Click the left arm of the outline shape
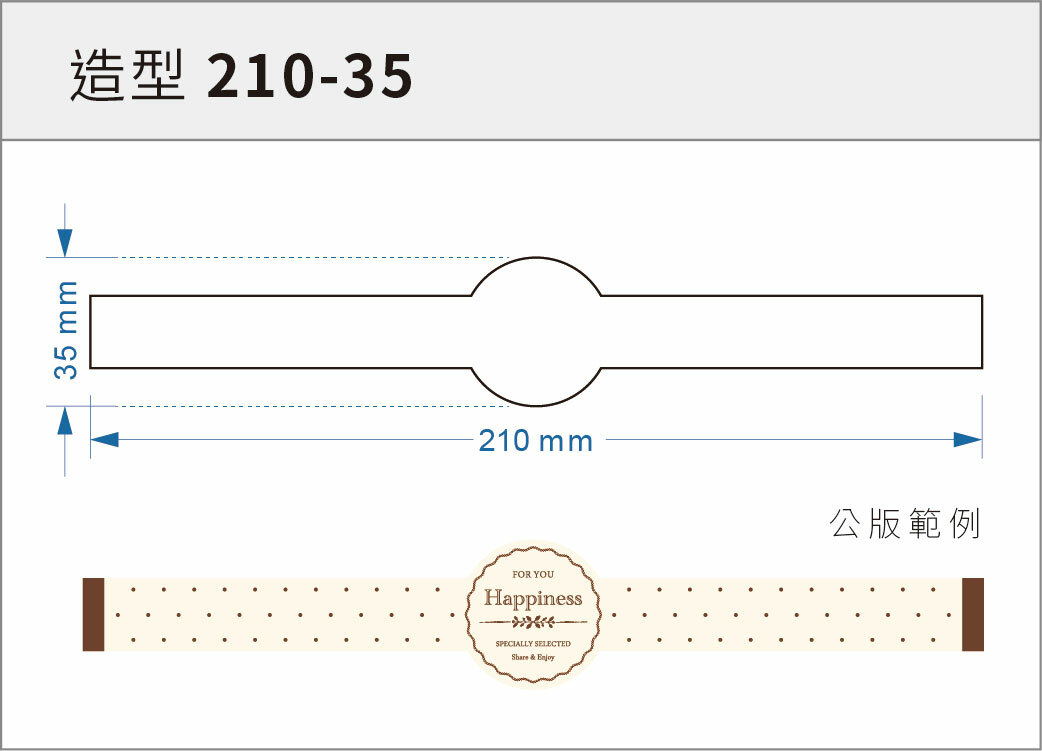The image size is (1042, 751). click(280, 331)
